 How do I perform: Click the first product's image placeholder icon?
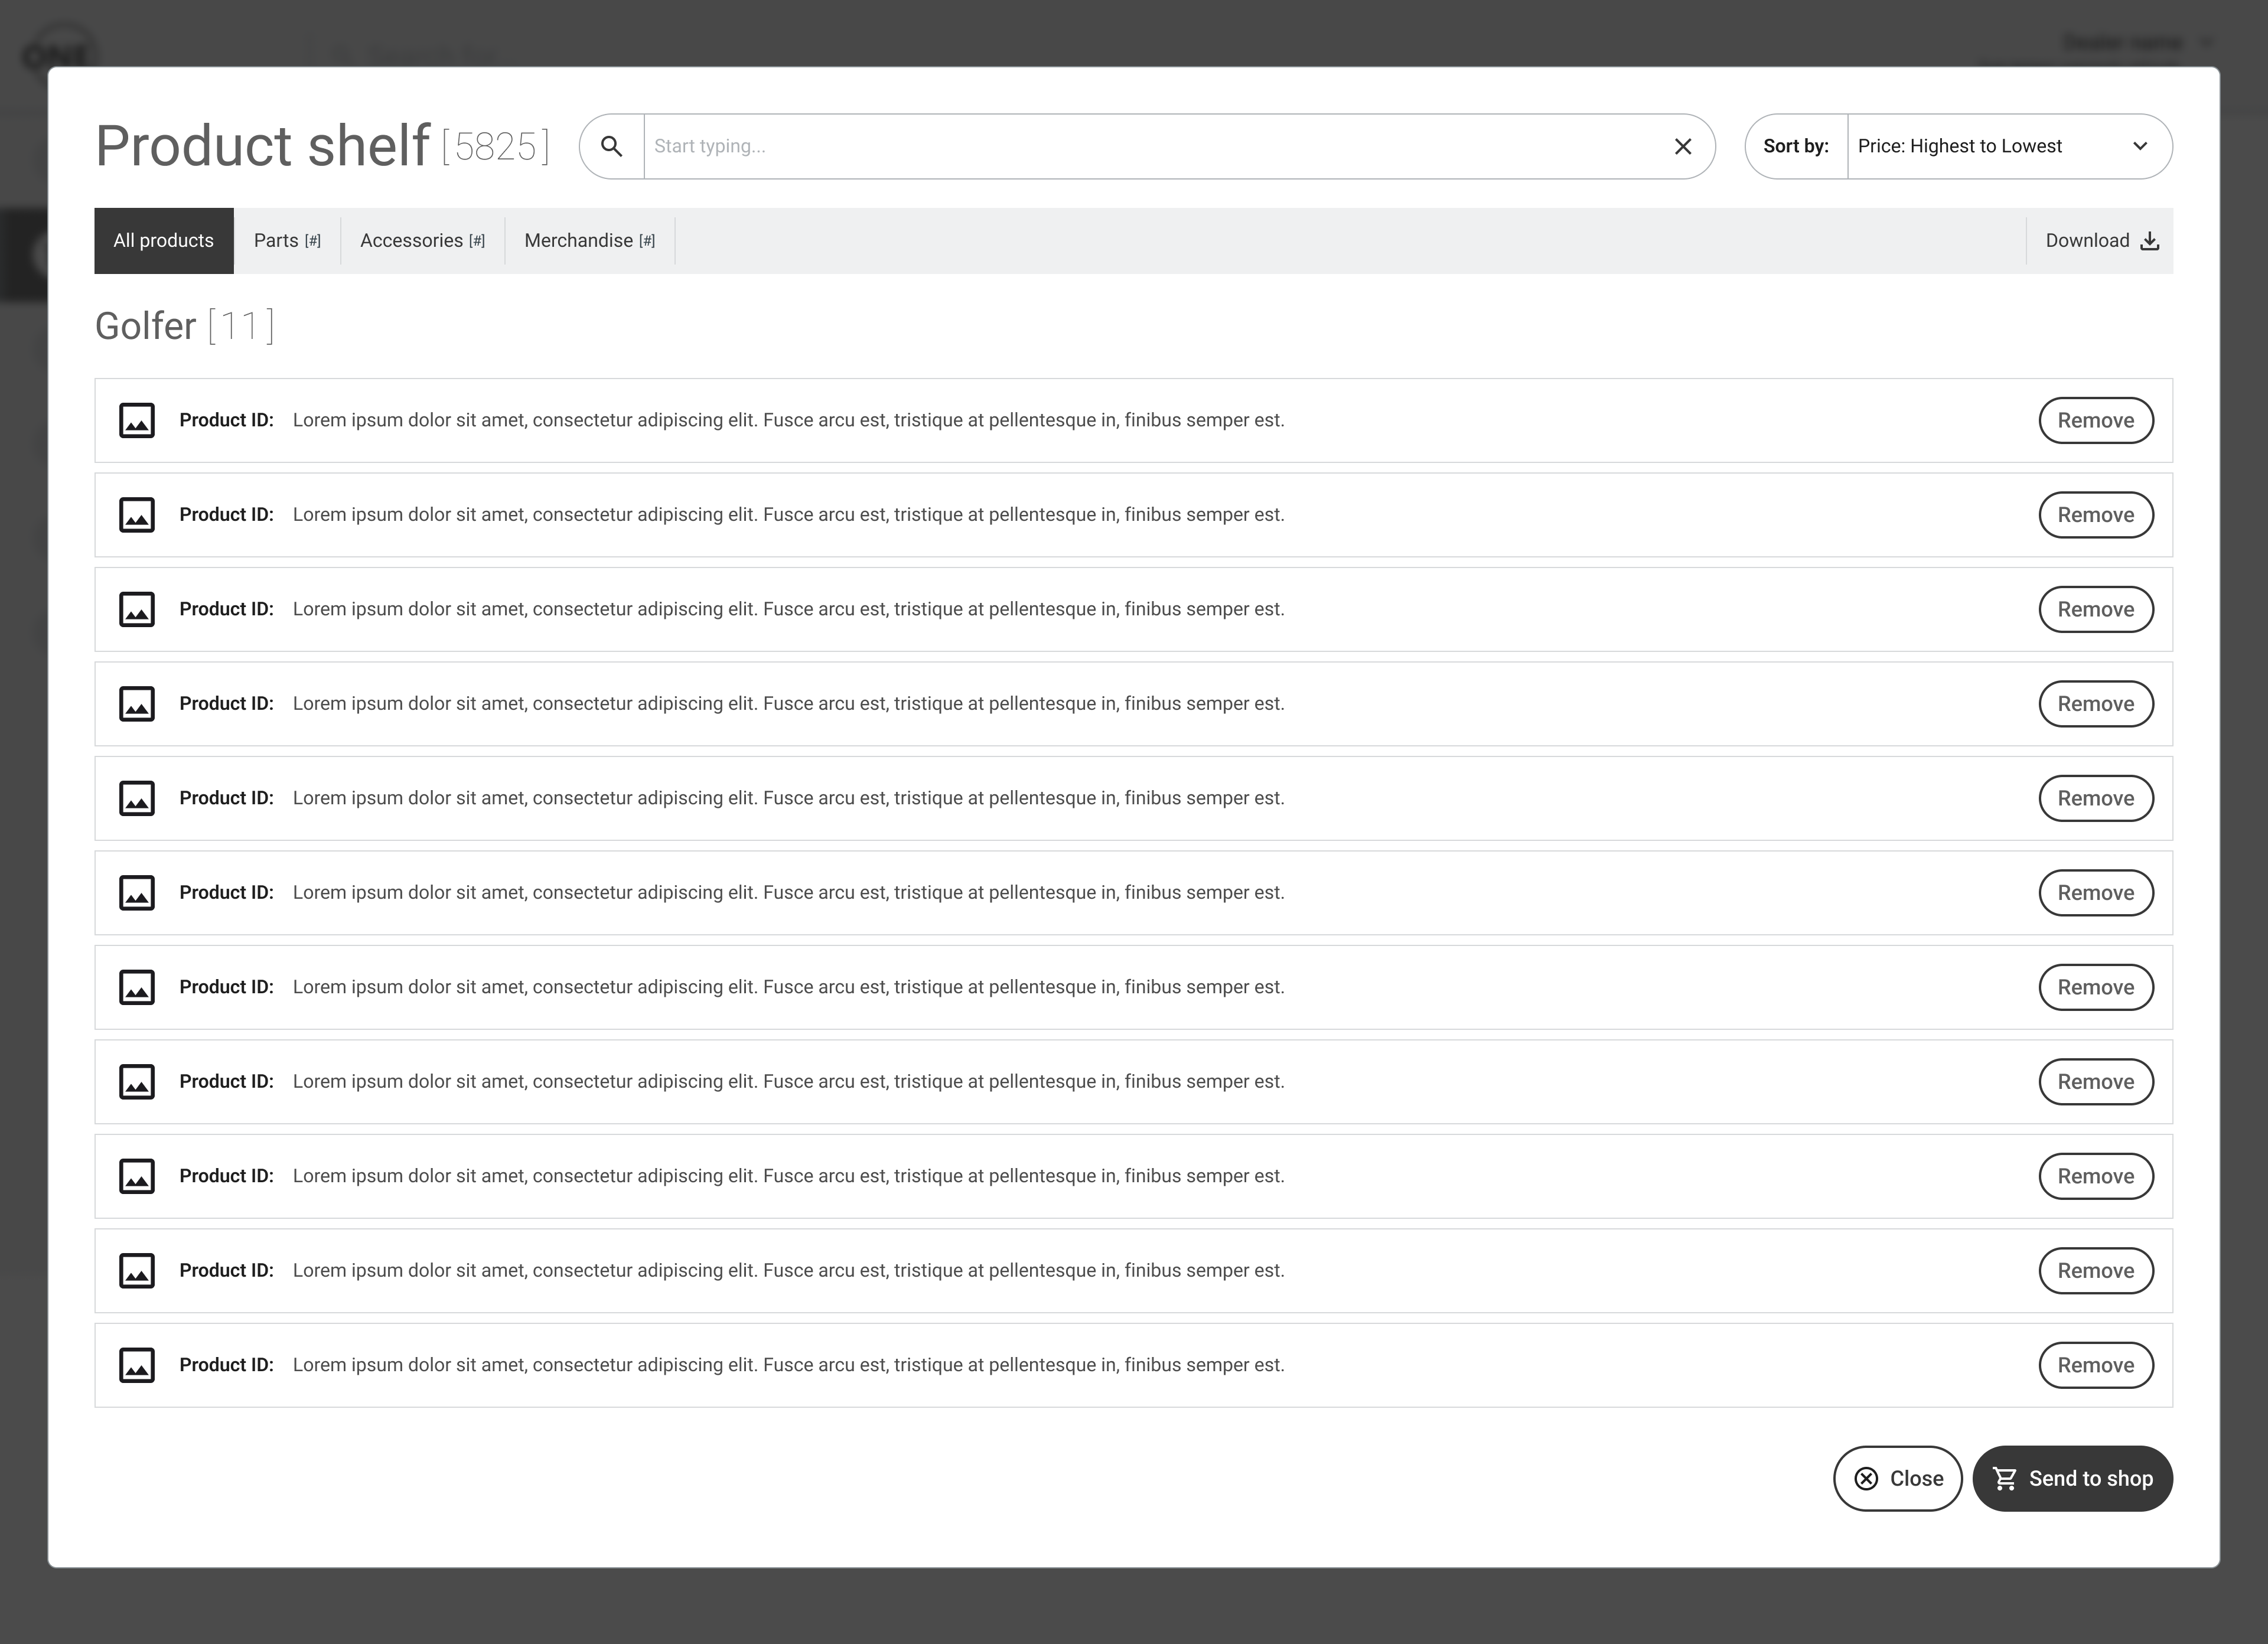(137, 420)
